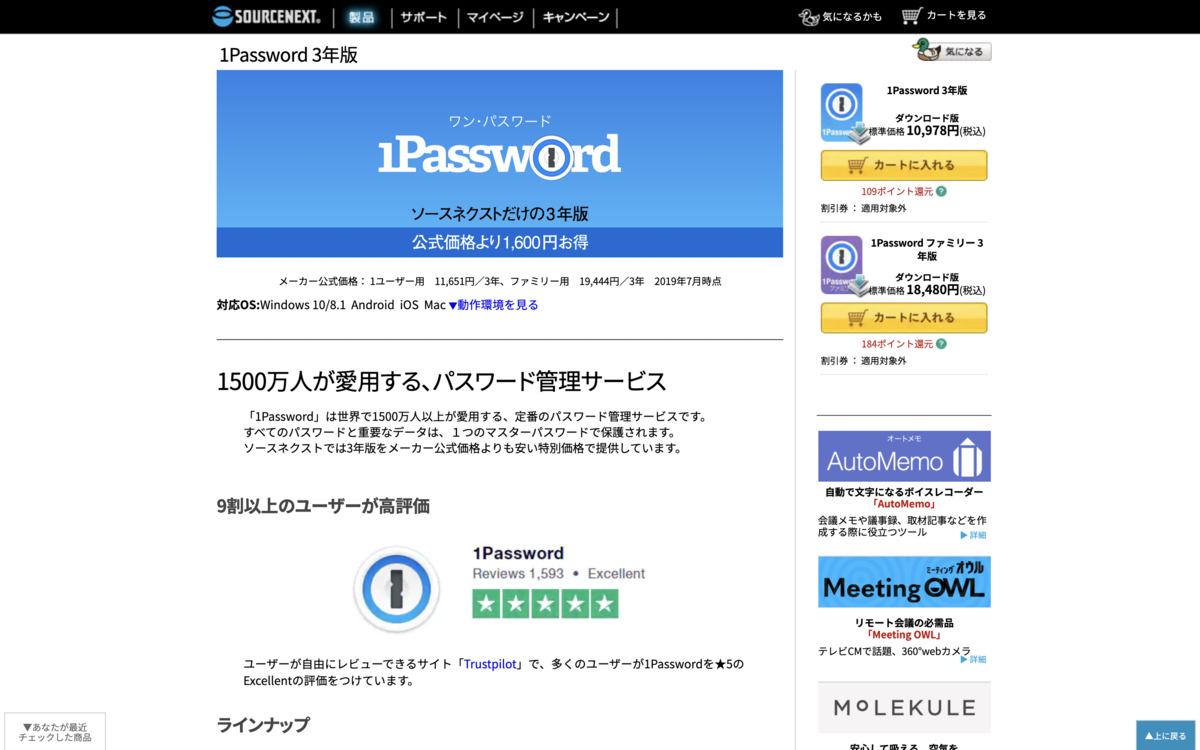Expand あなたが最近チェックした商品 panel
This screenshot has height=750, width=1200.
(x=55, y=732)
